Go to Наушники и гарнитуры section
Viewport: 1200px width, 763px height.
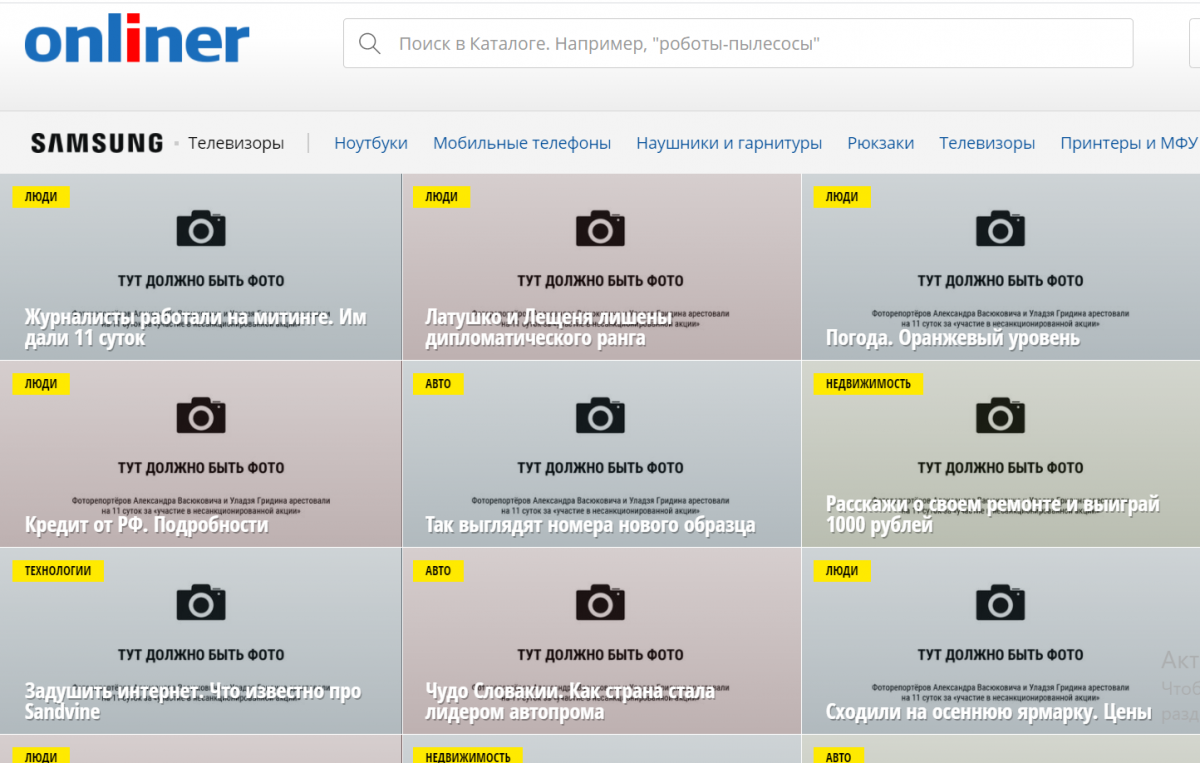[x=729, y=143]
